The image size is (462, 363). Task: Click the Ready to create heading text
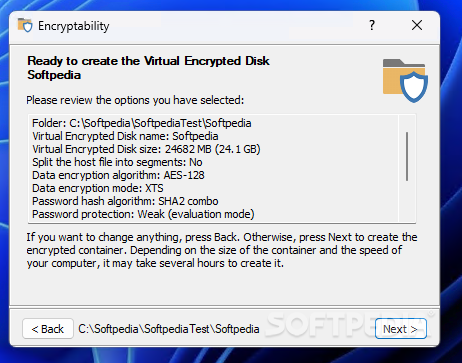point(148,68)
